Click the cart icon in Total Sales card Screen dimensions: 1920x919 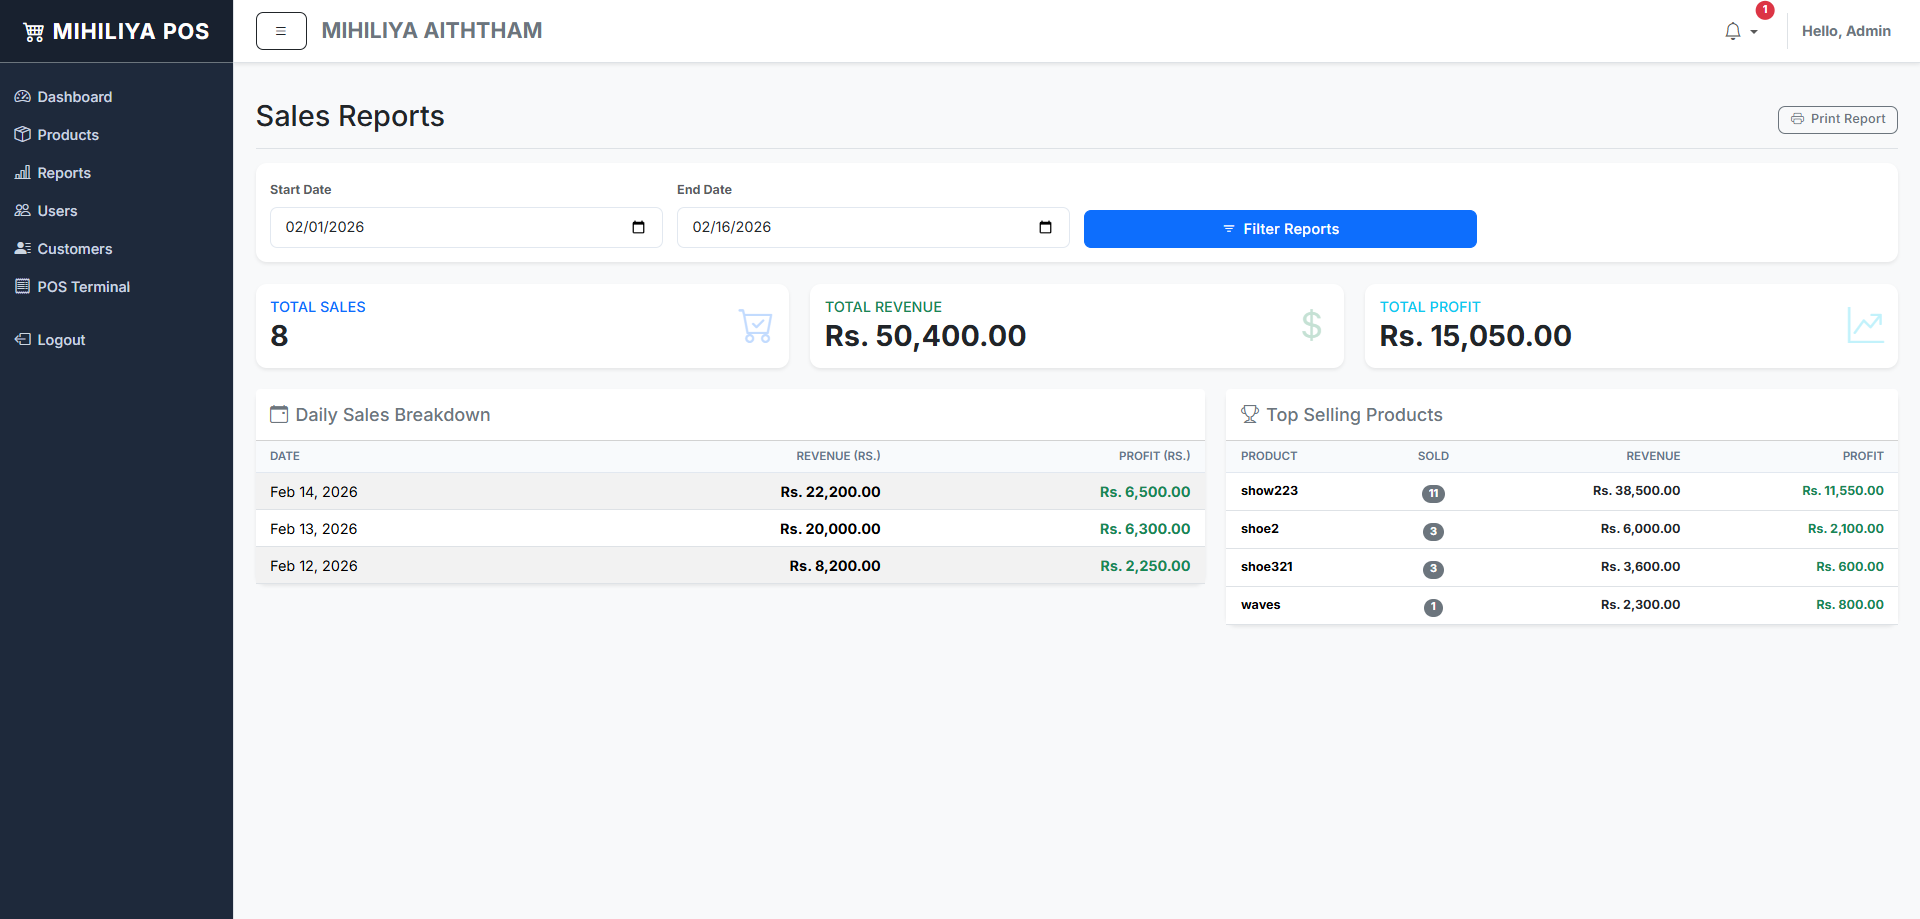click(755, 326)
